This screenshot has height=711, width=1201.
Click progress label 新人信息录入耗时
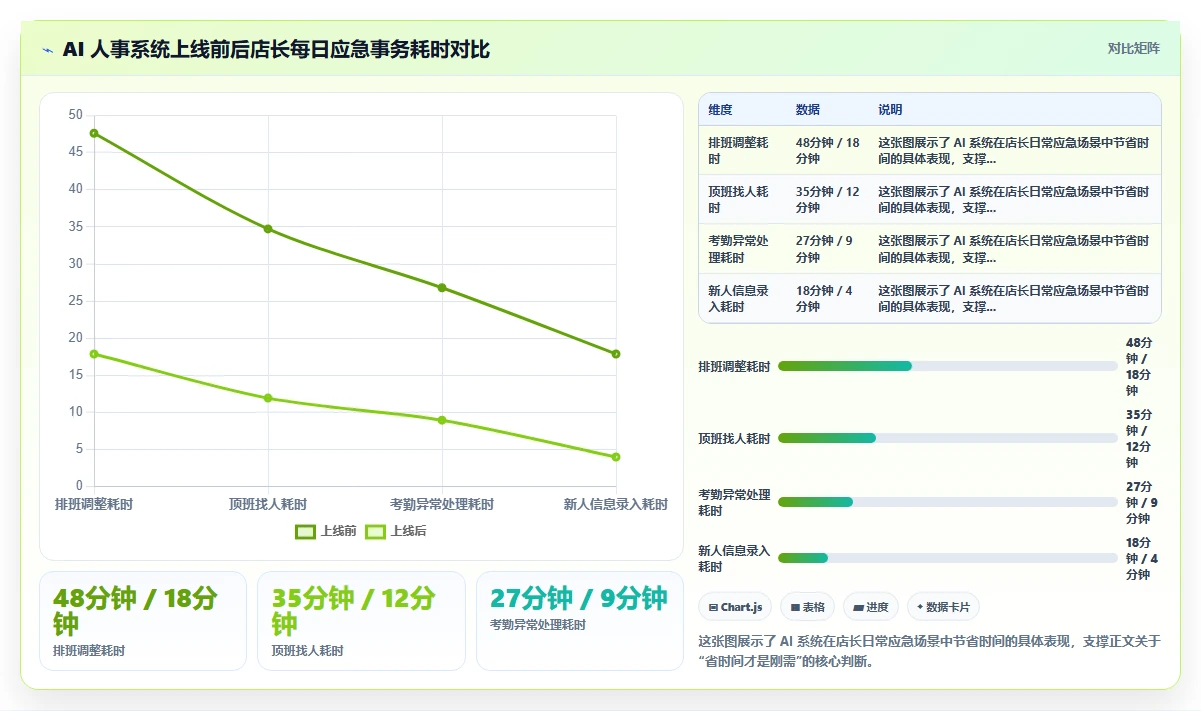[734, 559]
